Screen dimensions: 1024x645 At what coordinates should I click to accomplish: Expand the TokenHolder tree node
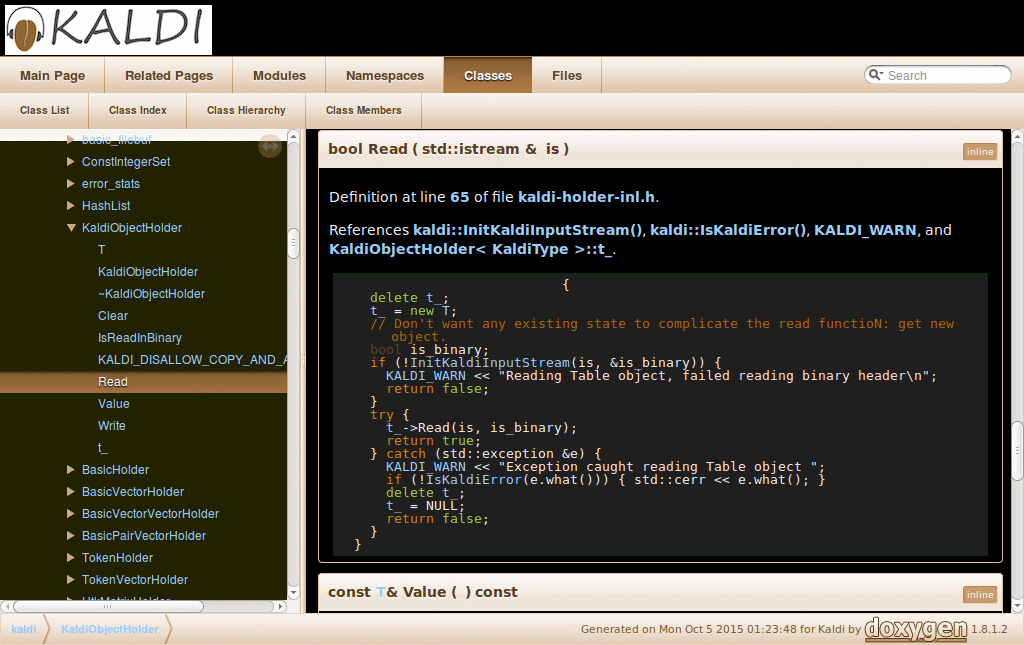click(x=70, y=557)
